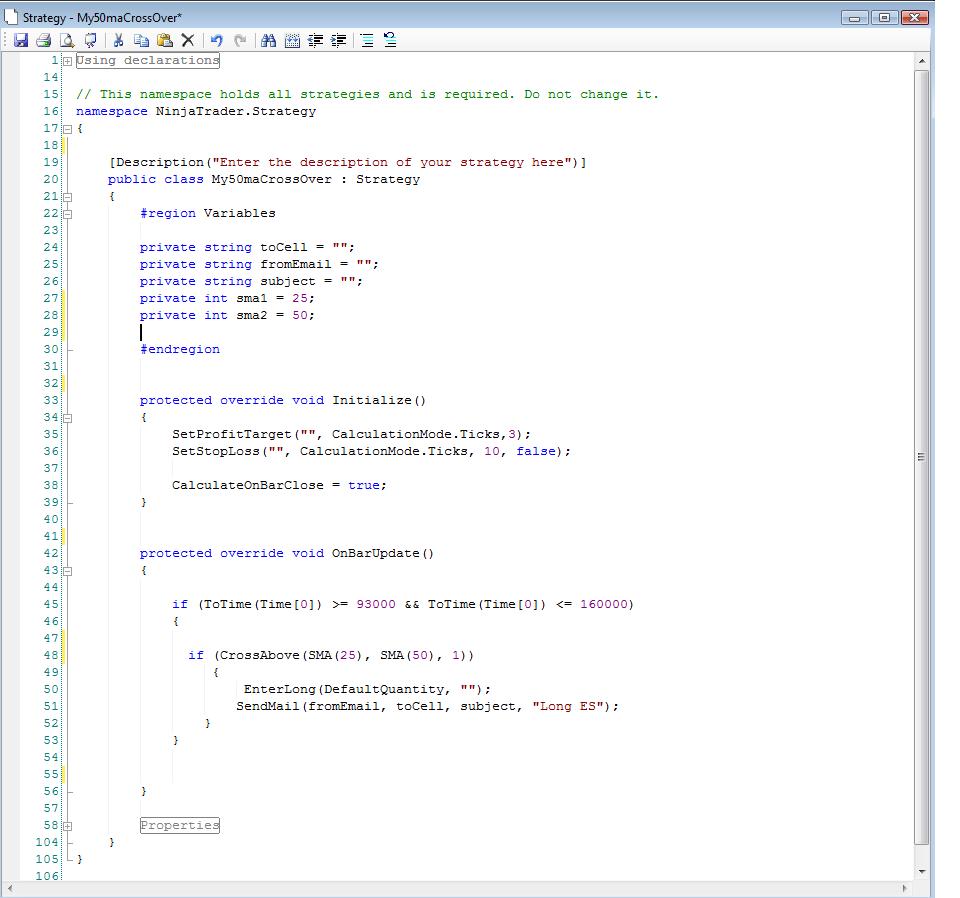Image resolution: width=960 pixels, height=898 pixels.
Task: Maximize the Strategy editor window
Action: (884, 18)
